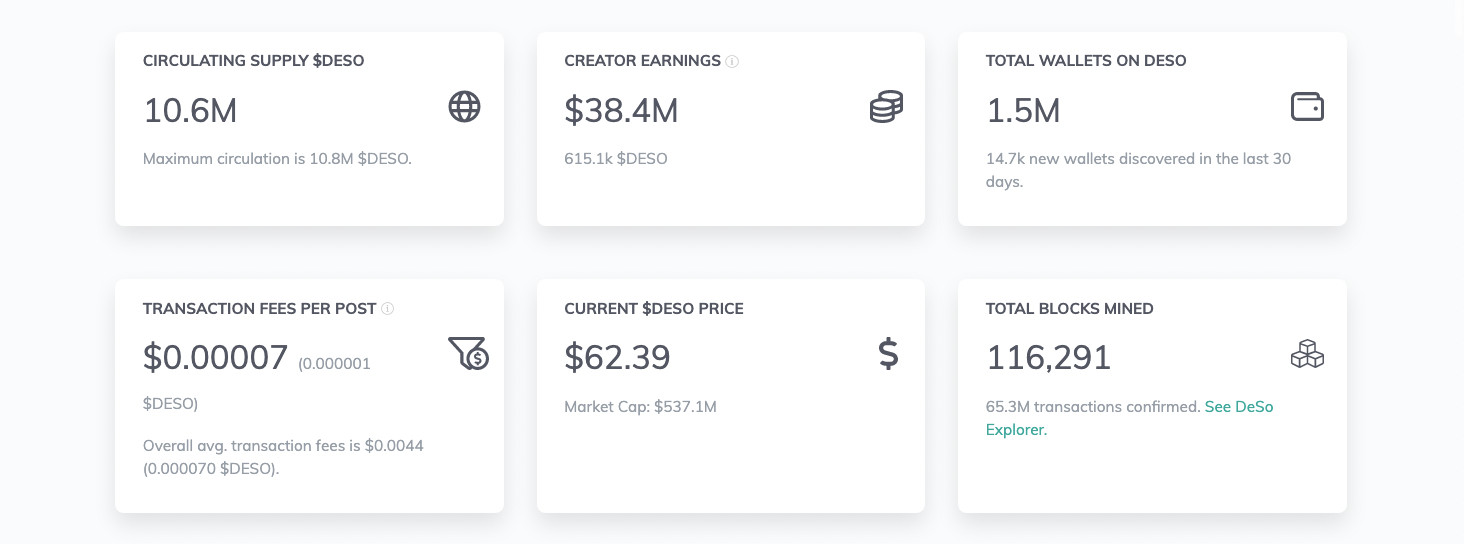
Task: Click the dollar sign icon in price card
Action: pyautogui.click(x=888, y=354)
